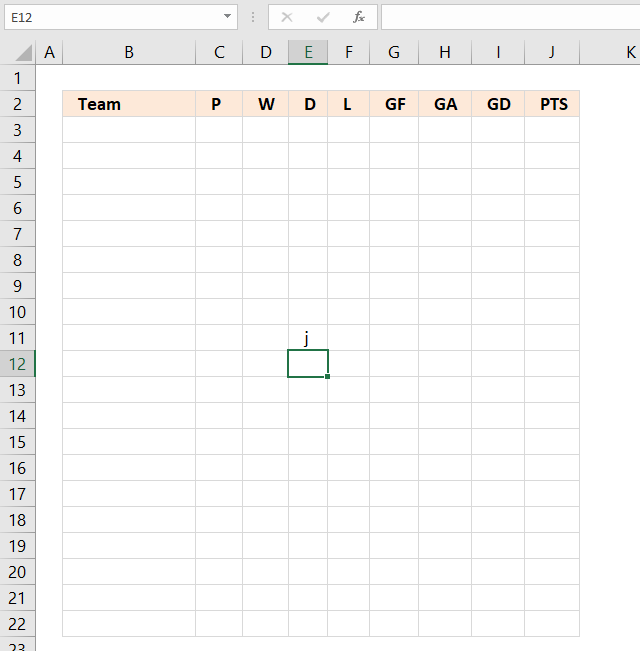
Task: Select row 1 header
Action: point(17,78)
